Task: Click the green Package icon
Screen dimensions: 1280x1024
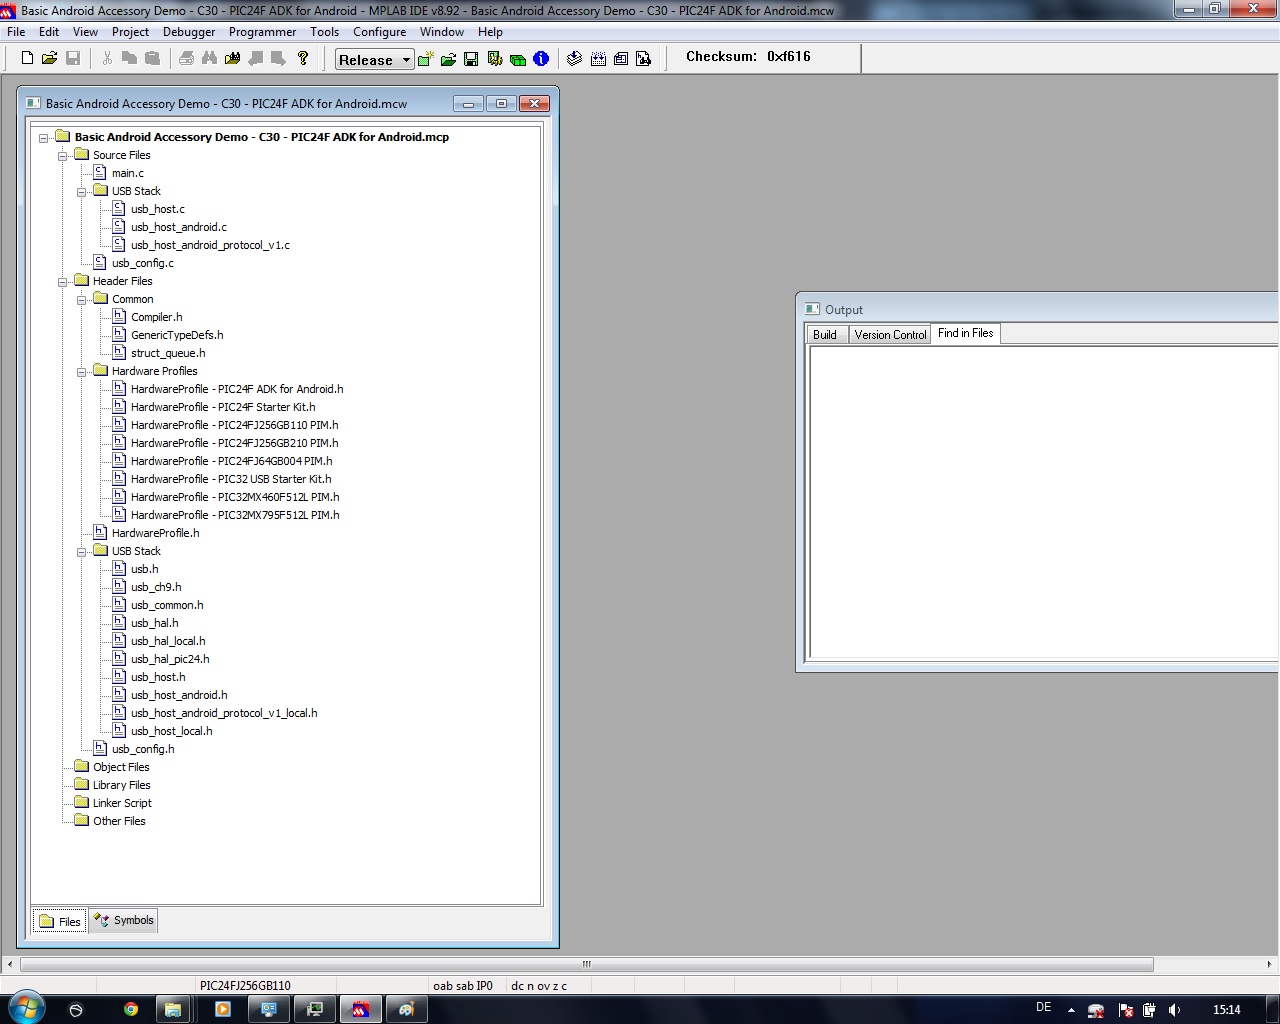Action: (518, 59)
